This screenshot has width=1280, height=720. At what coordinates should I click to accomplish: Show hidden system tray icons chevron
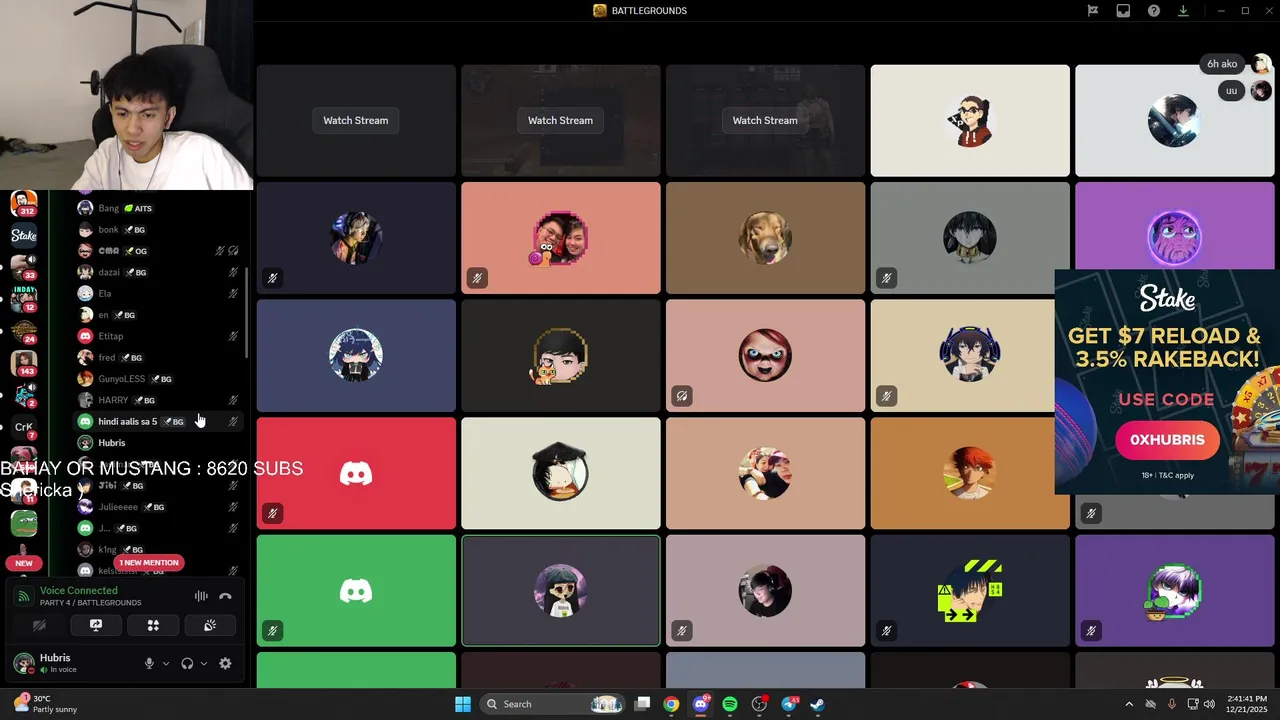[1129, 704]
